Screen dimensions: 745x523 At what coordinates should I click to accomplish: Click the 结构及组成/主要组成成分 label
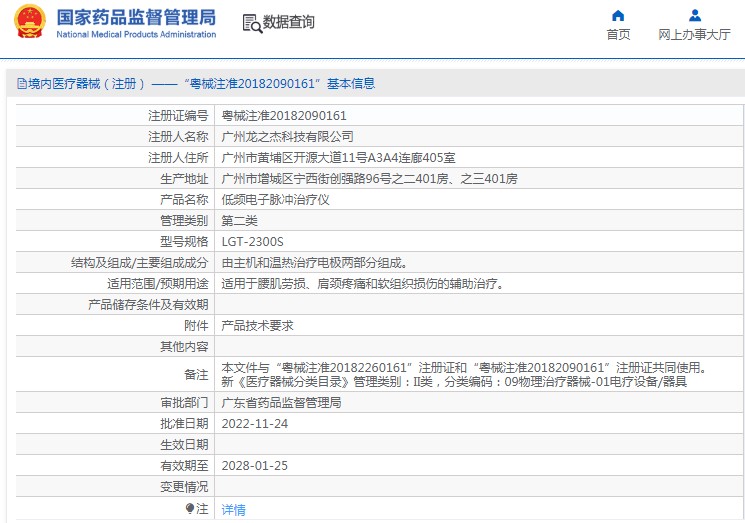pos(139,263)
